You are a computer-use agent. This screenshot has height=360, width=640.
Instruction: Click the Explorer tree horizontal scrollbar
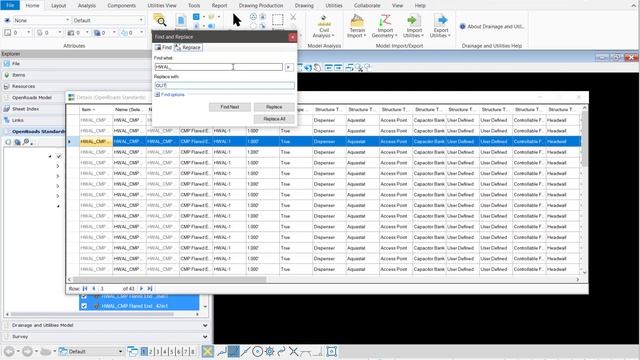pyautogui.click(x=92, y=314)
